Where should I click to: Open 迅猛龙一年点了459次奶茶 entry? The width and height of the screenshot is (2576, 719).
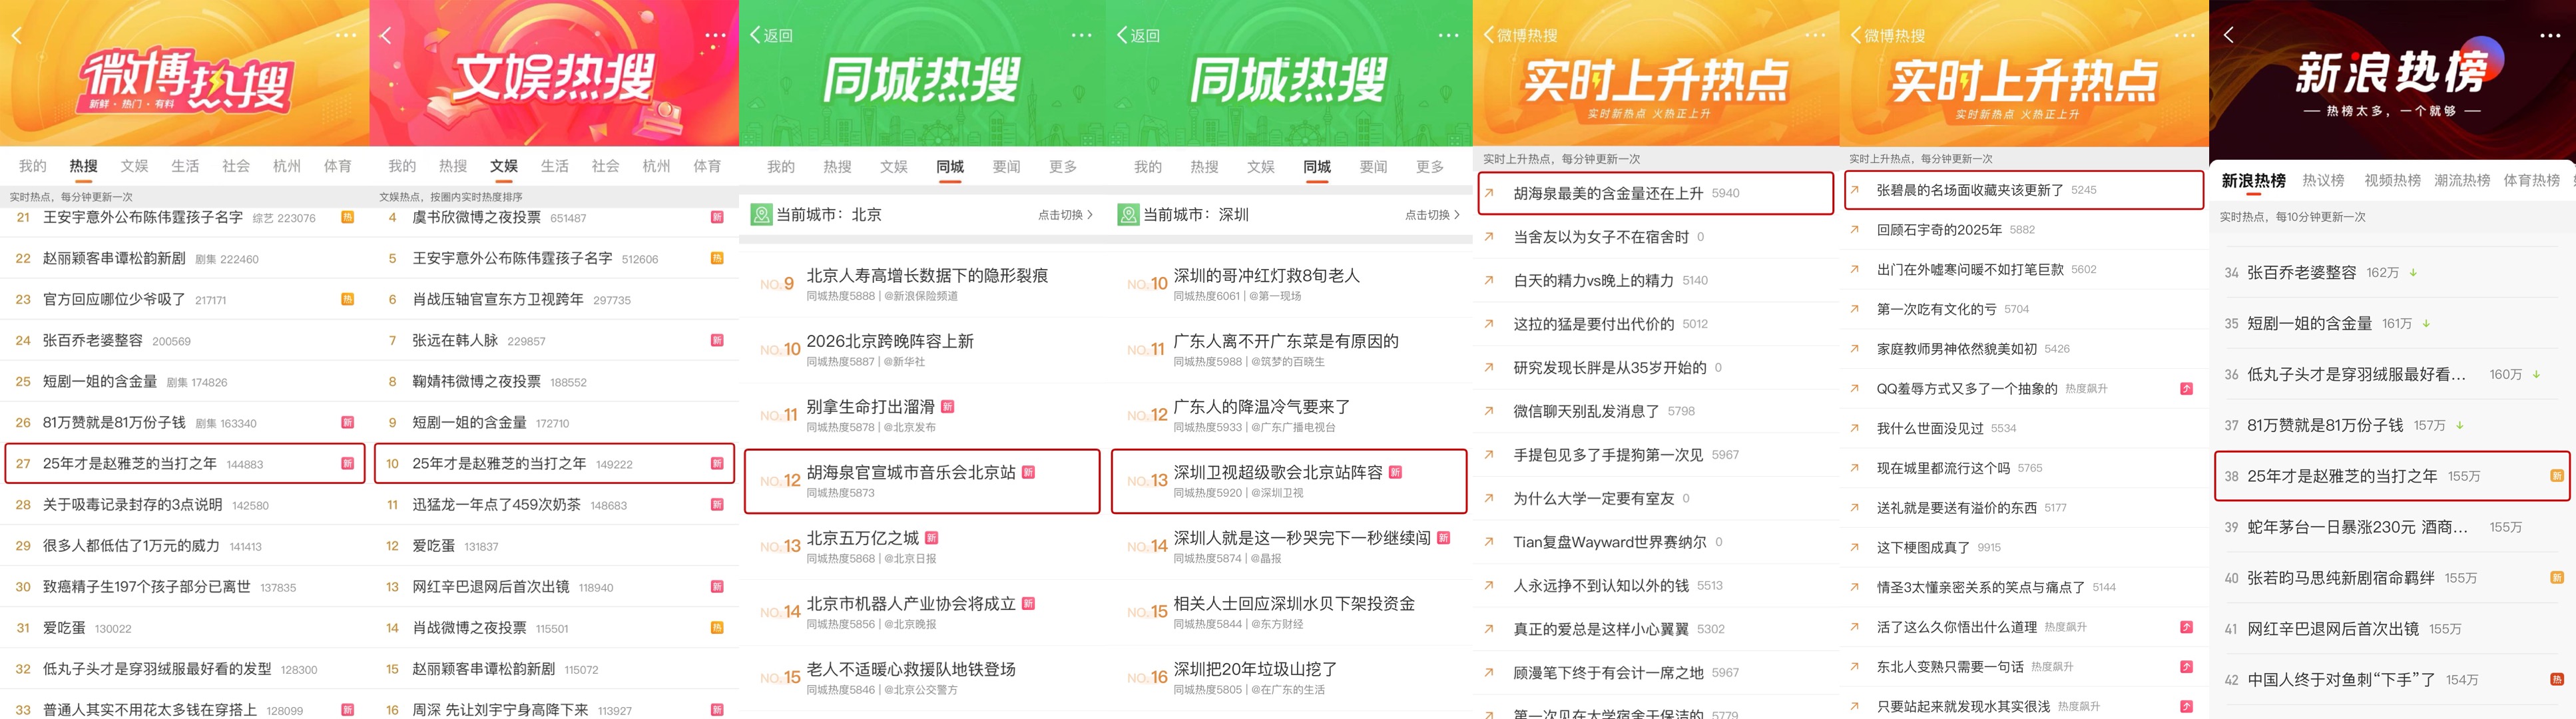(x=496, y=505)
